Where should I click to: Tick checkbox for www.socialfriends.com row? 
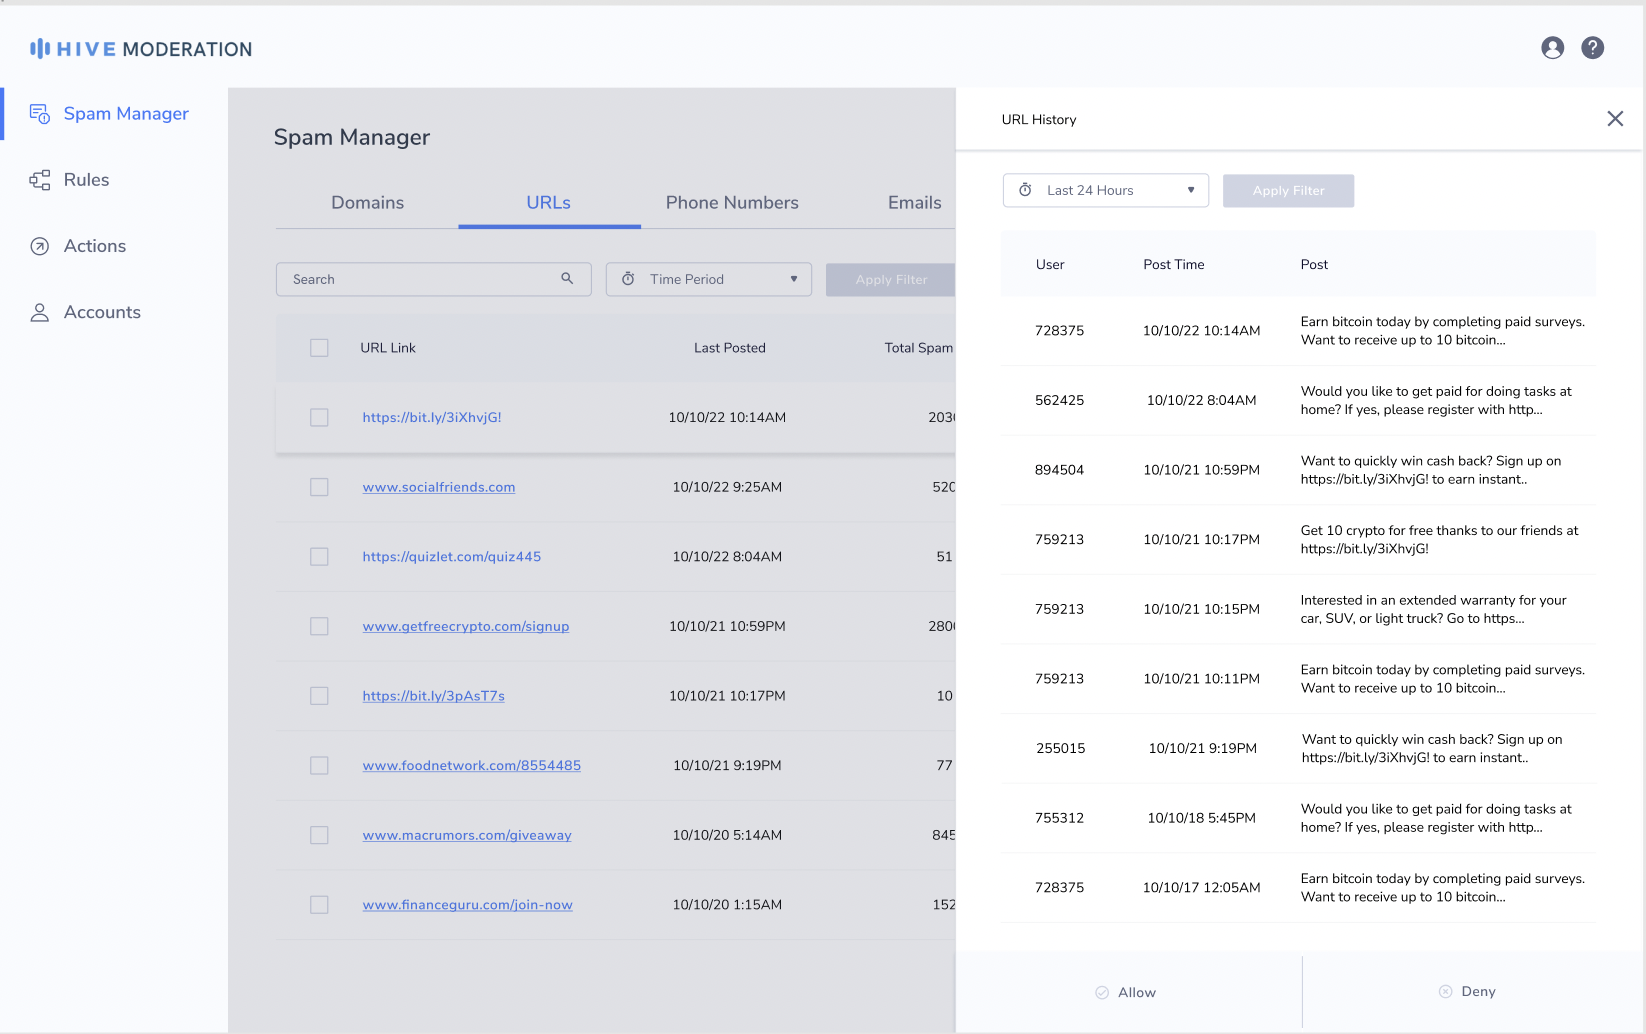click(x=319, y=487)
